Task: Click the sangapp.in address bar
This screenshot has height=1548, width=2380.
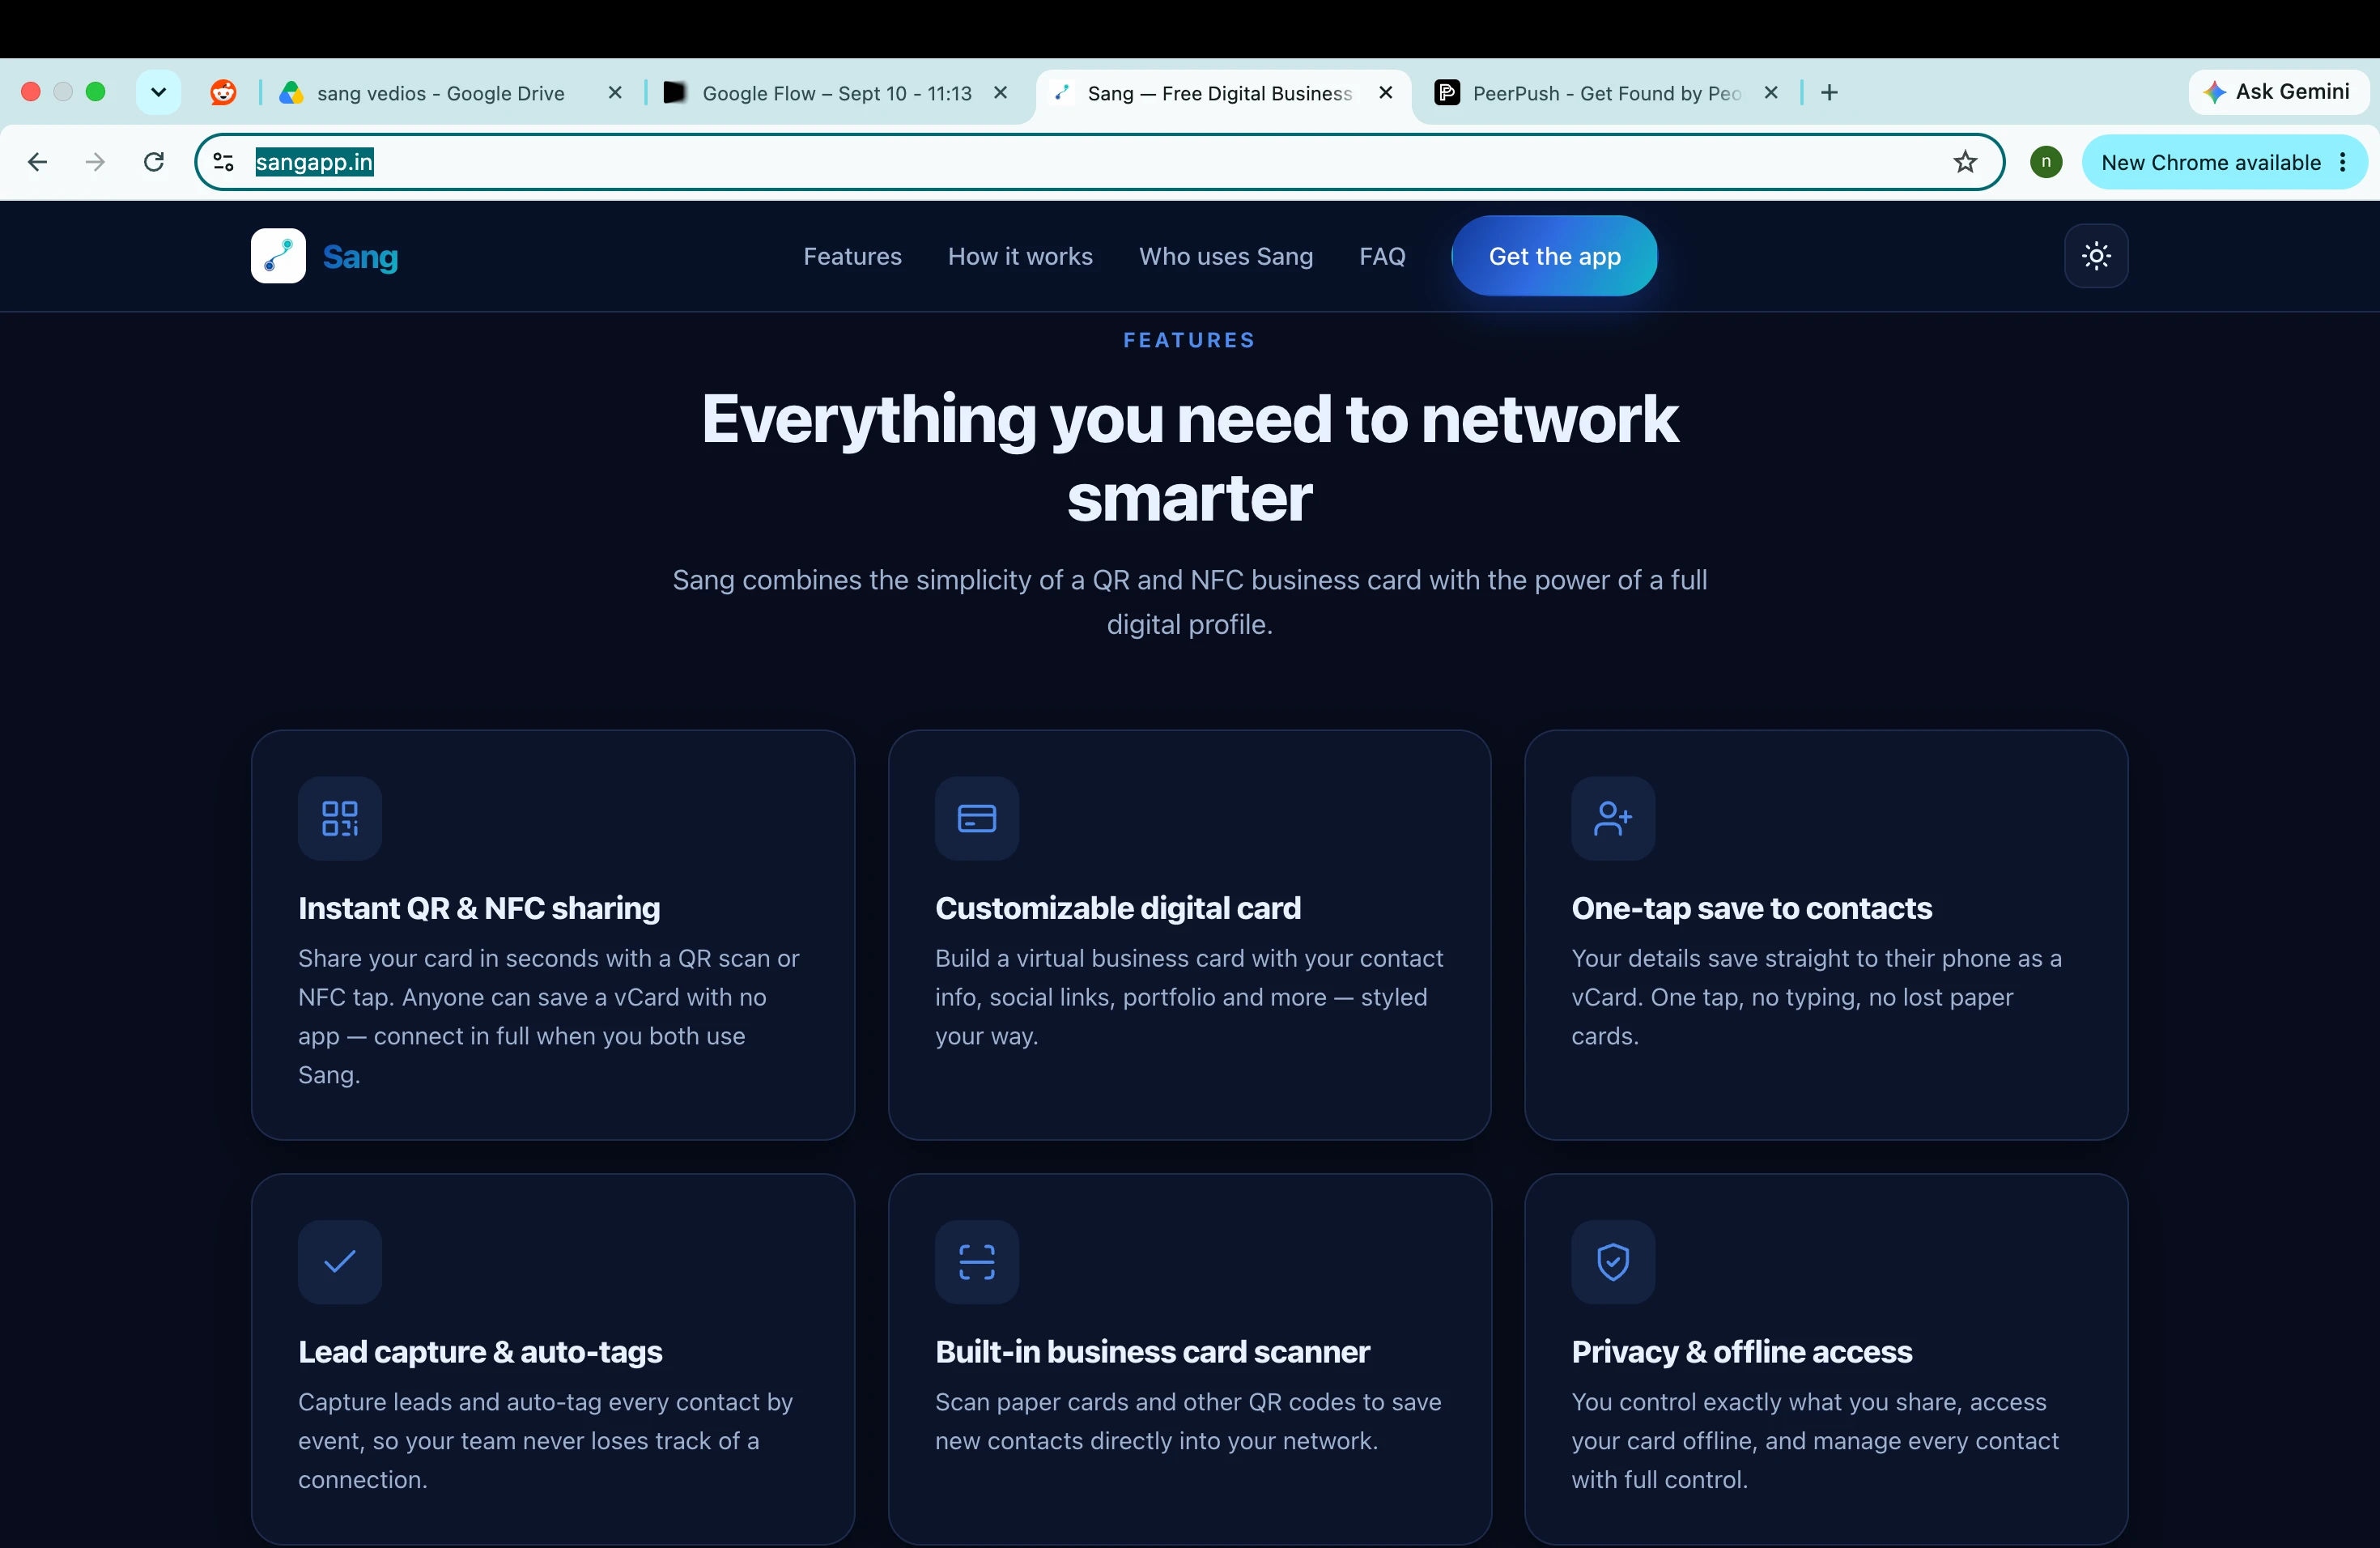Action: [x=1099, y=162]
